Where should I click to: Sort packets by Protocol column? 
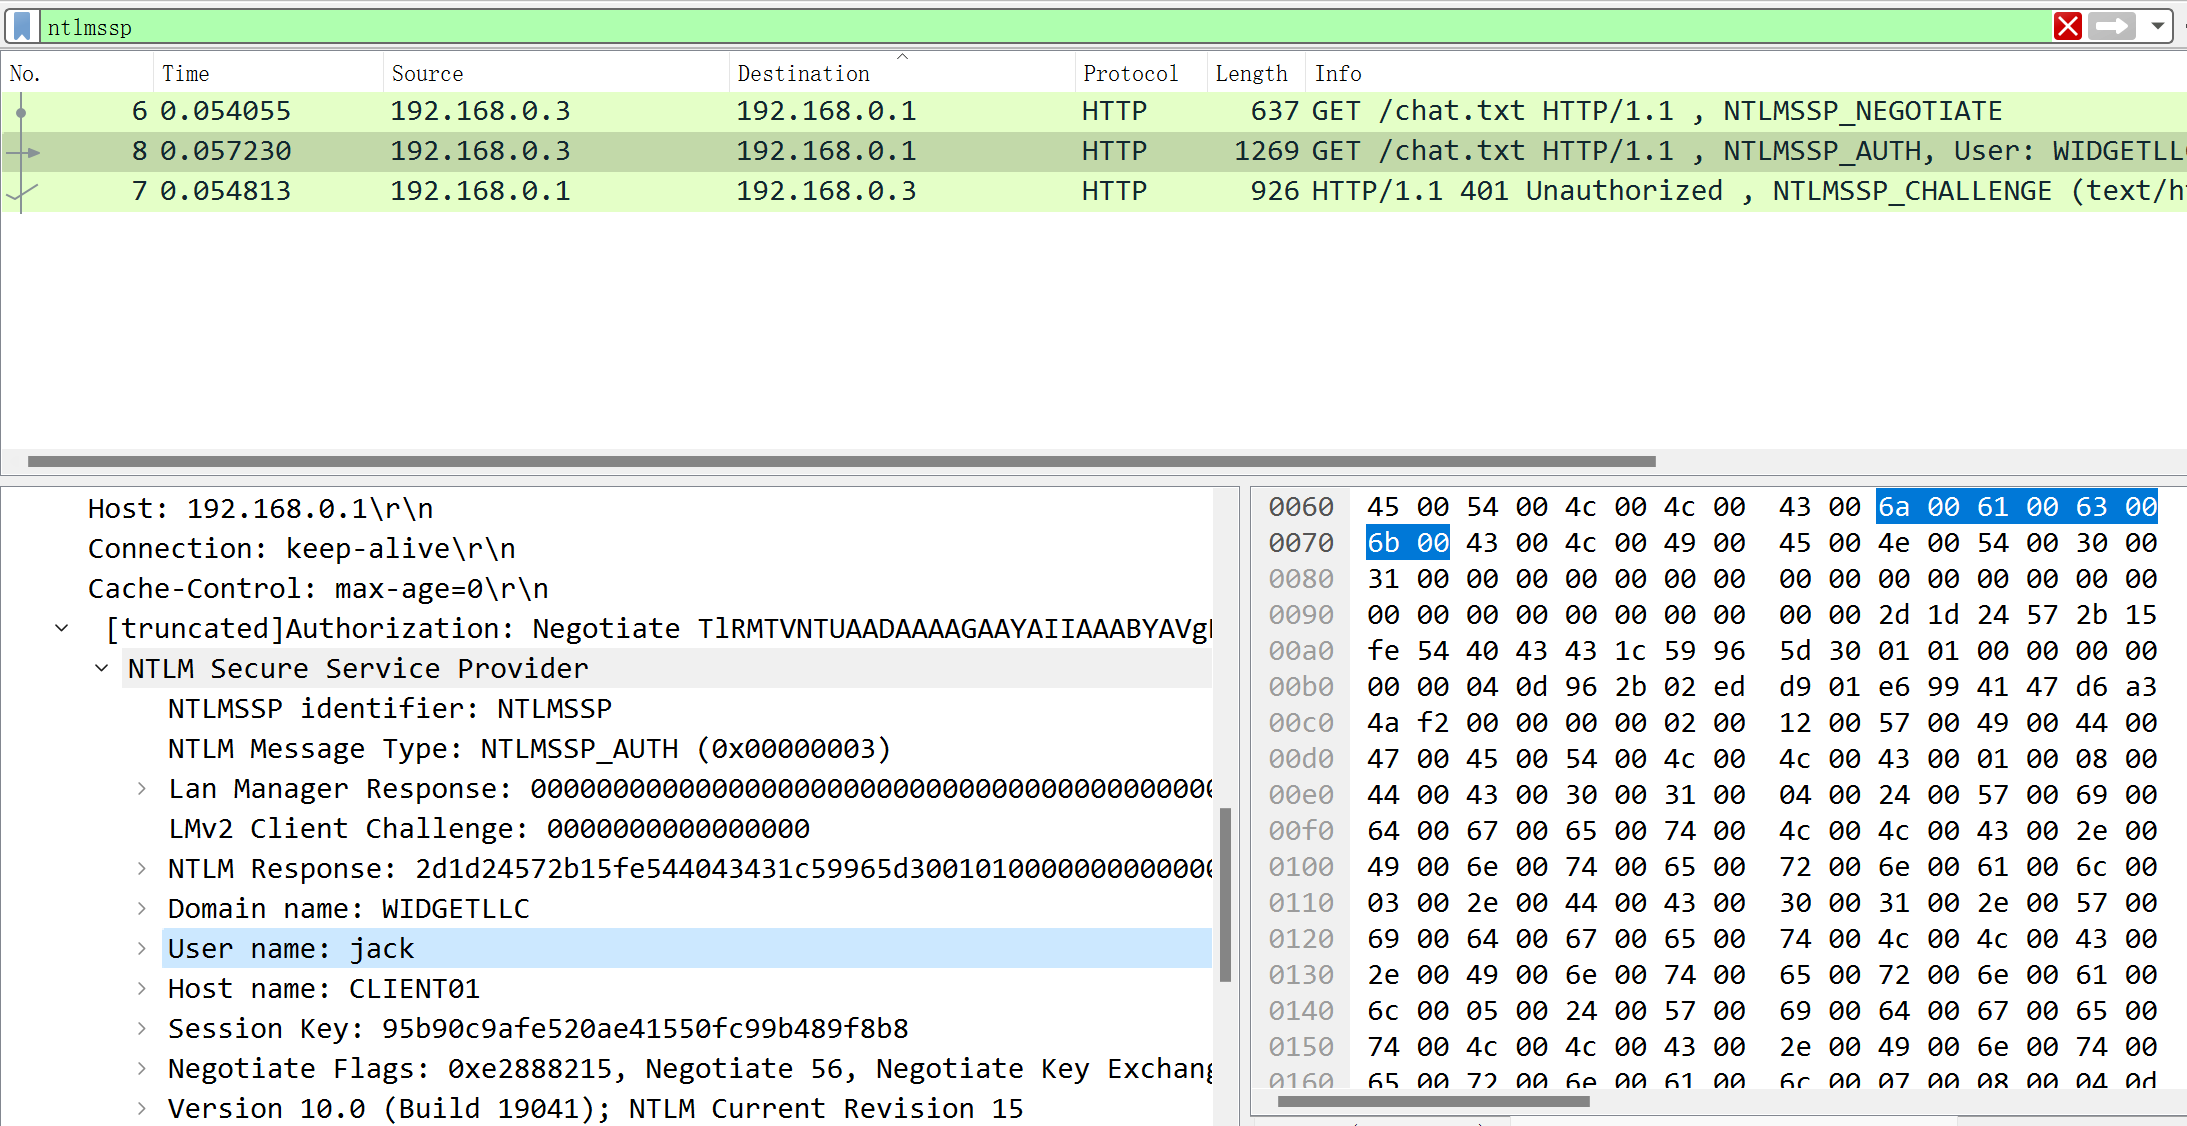1141,73
